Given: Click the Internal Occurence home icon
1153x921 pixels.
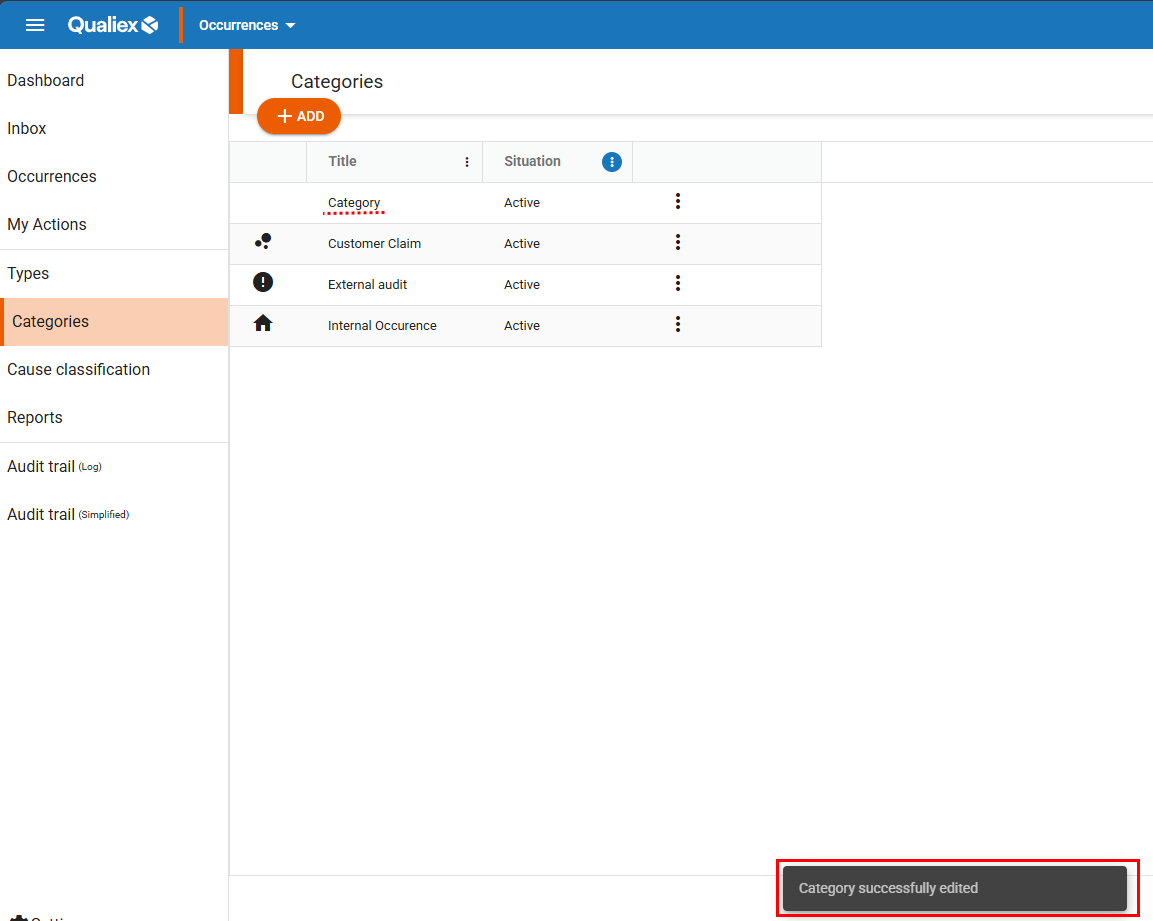Looking at the screenshot, I should pyautogui.click(x=263, y=324).
